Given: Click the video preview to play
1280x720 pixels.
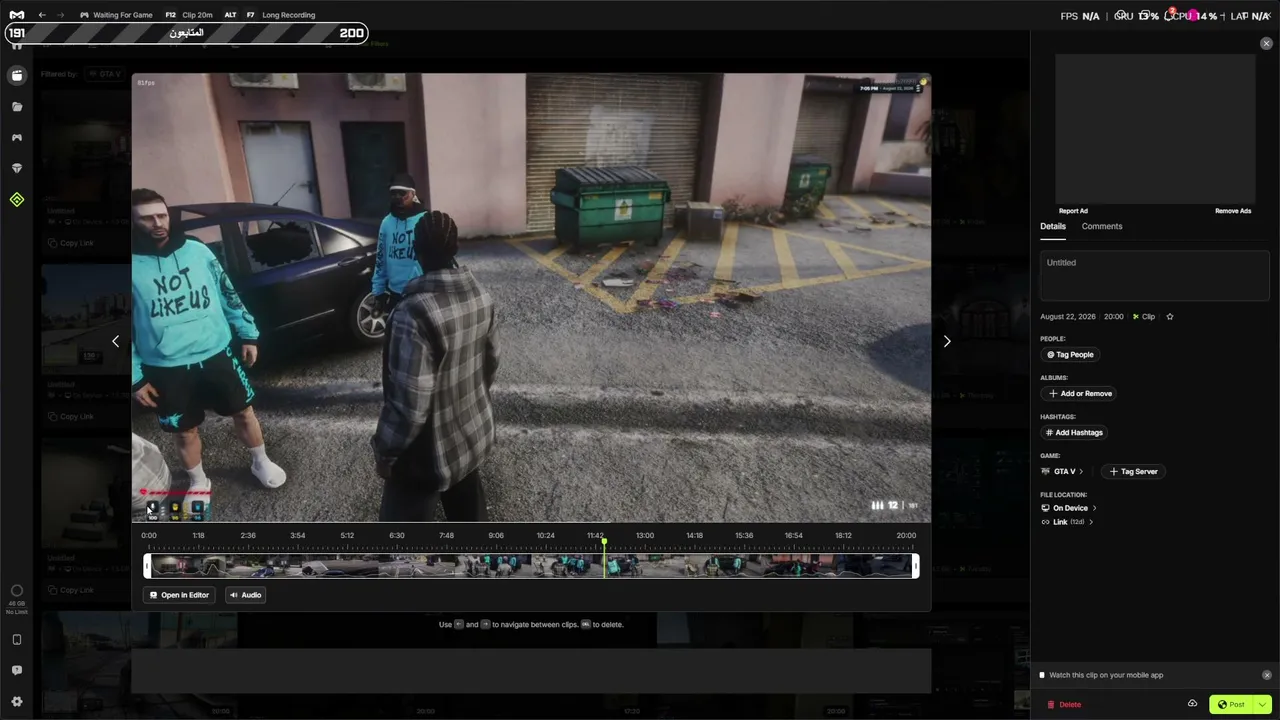Looking at the screenshot, I should pos(531,298).
